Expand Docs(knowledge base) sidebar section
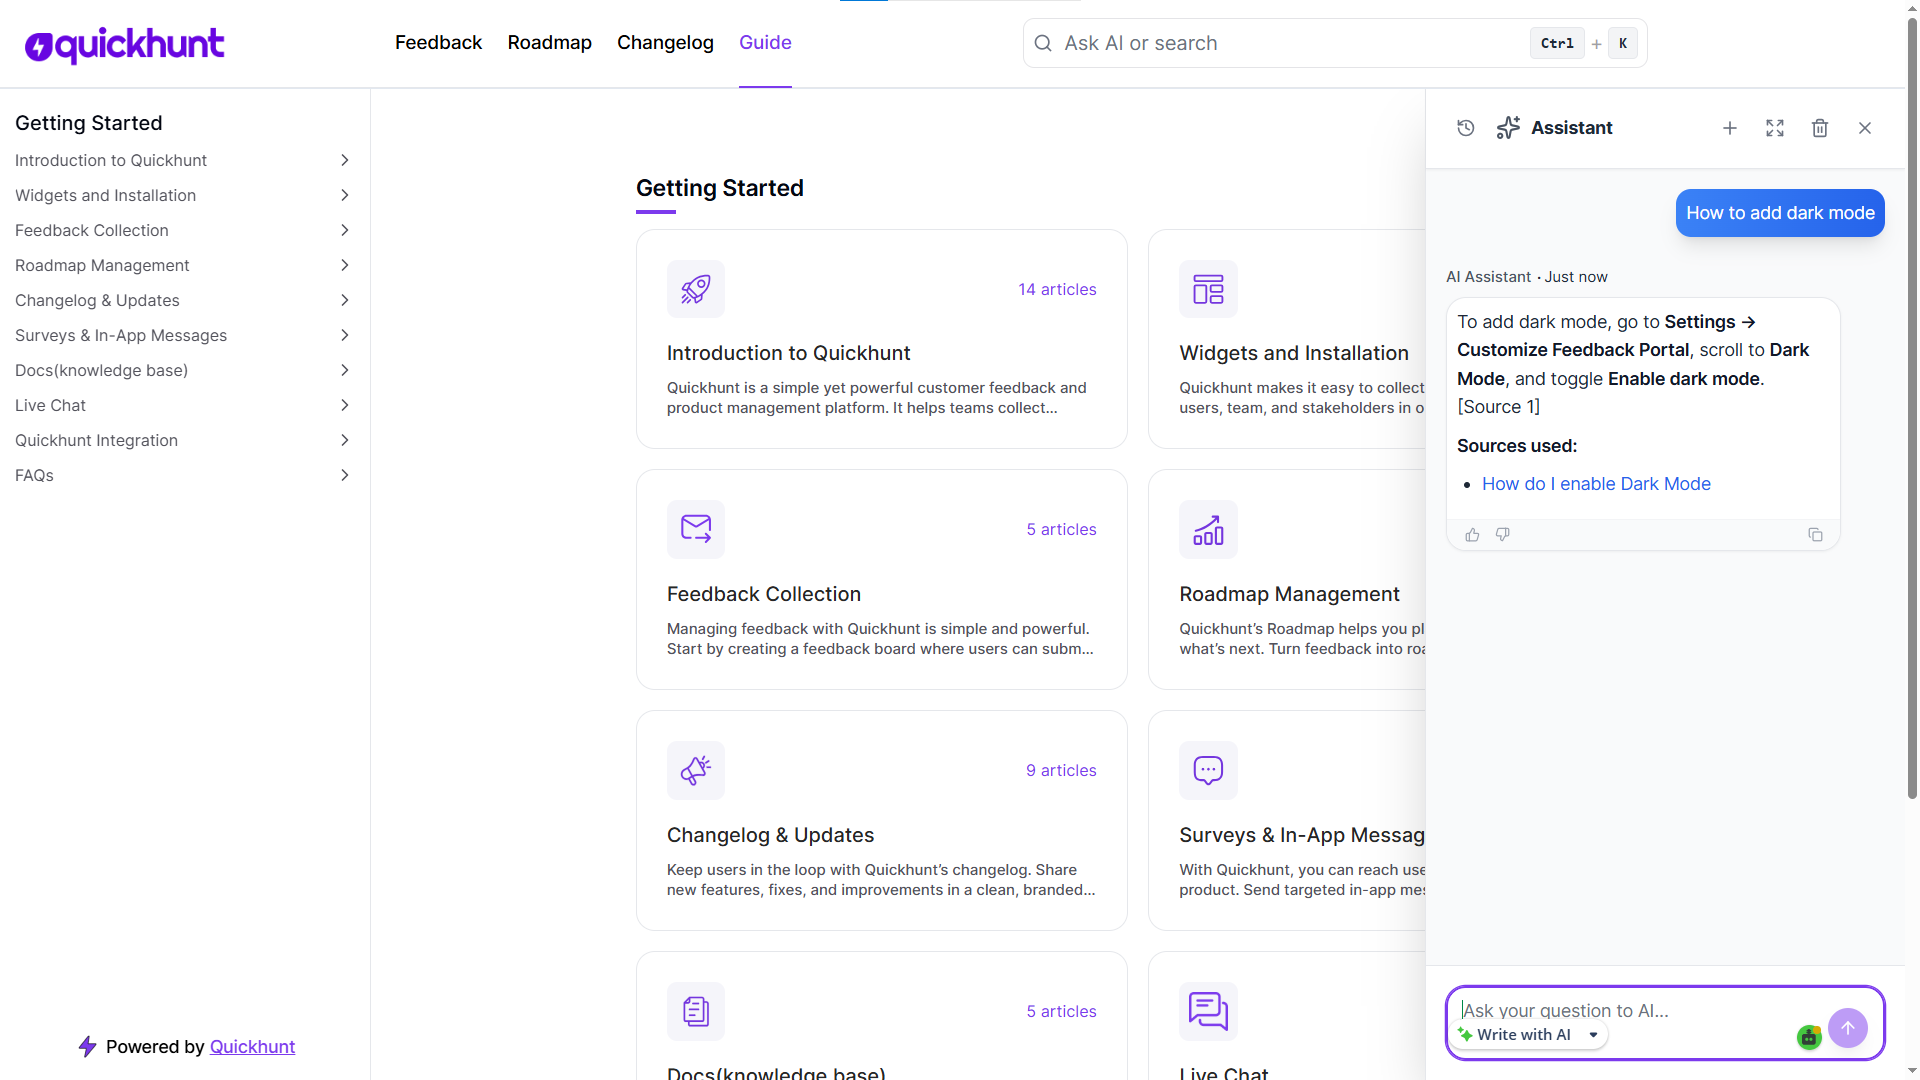Screen dimensions: 1920x1080 pyautogui.click(x=345, y=370)
